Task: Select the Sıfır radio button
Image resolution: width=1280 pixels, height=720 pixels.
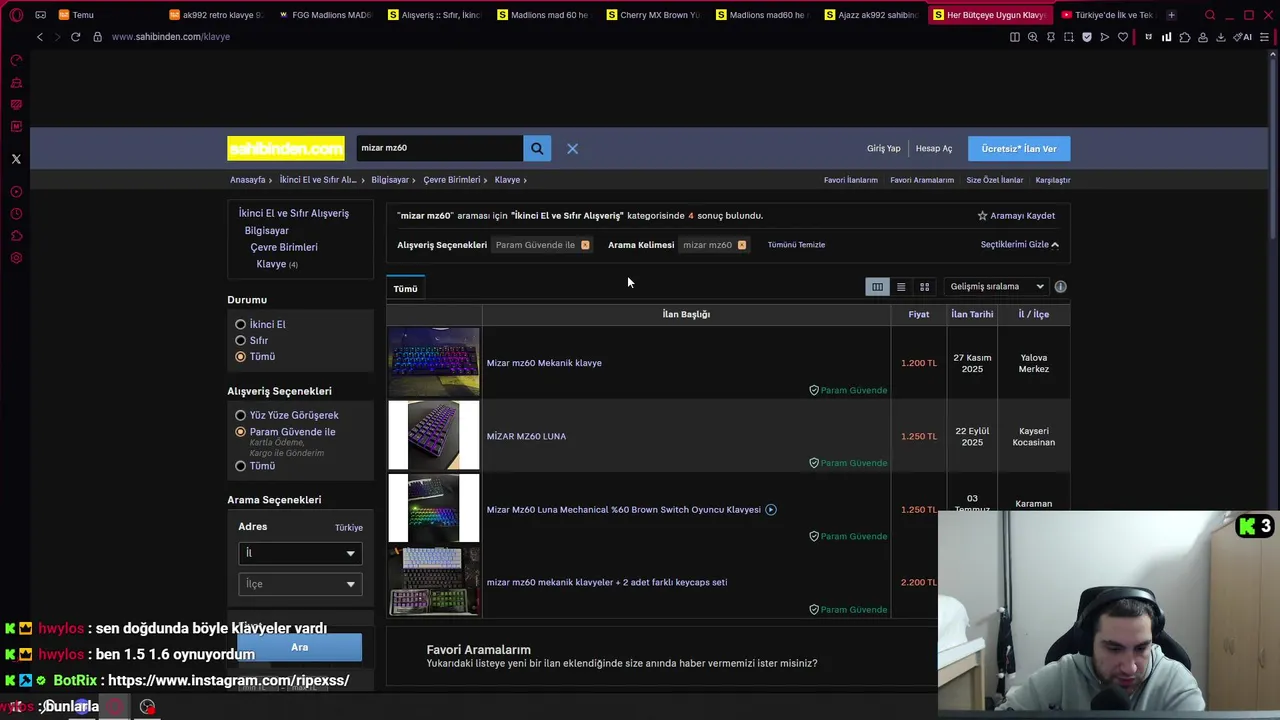Action: [x=240, y=341]
